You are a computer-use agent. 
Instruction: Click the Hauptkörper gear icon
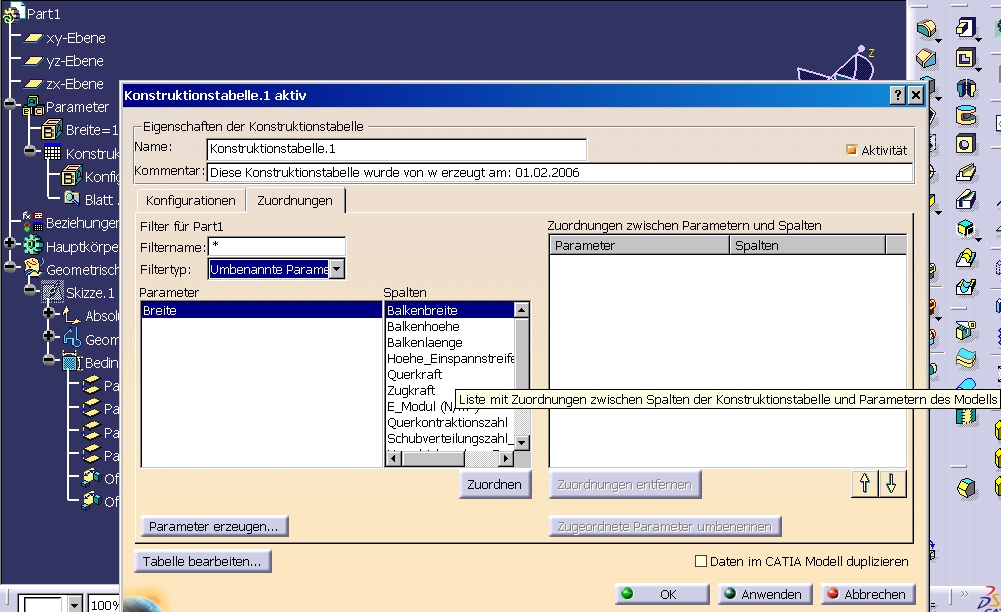tap(33, 246)
